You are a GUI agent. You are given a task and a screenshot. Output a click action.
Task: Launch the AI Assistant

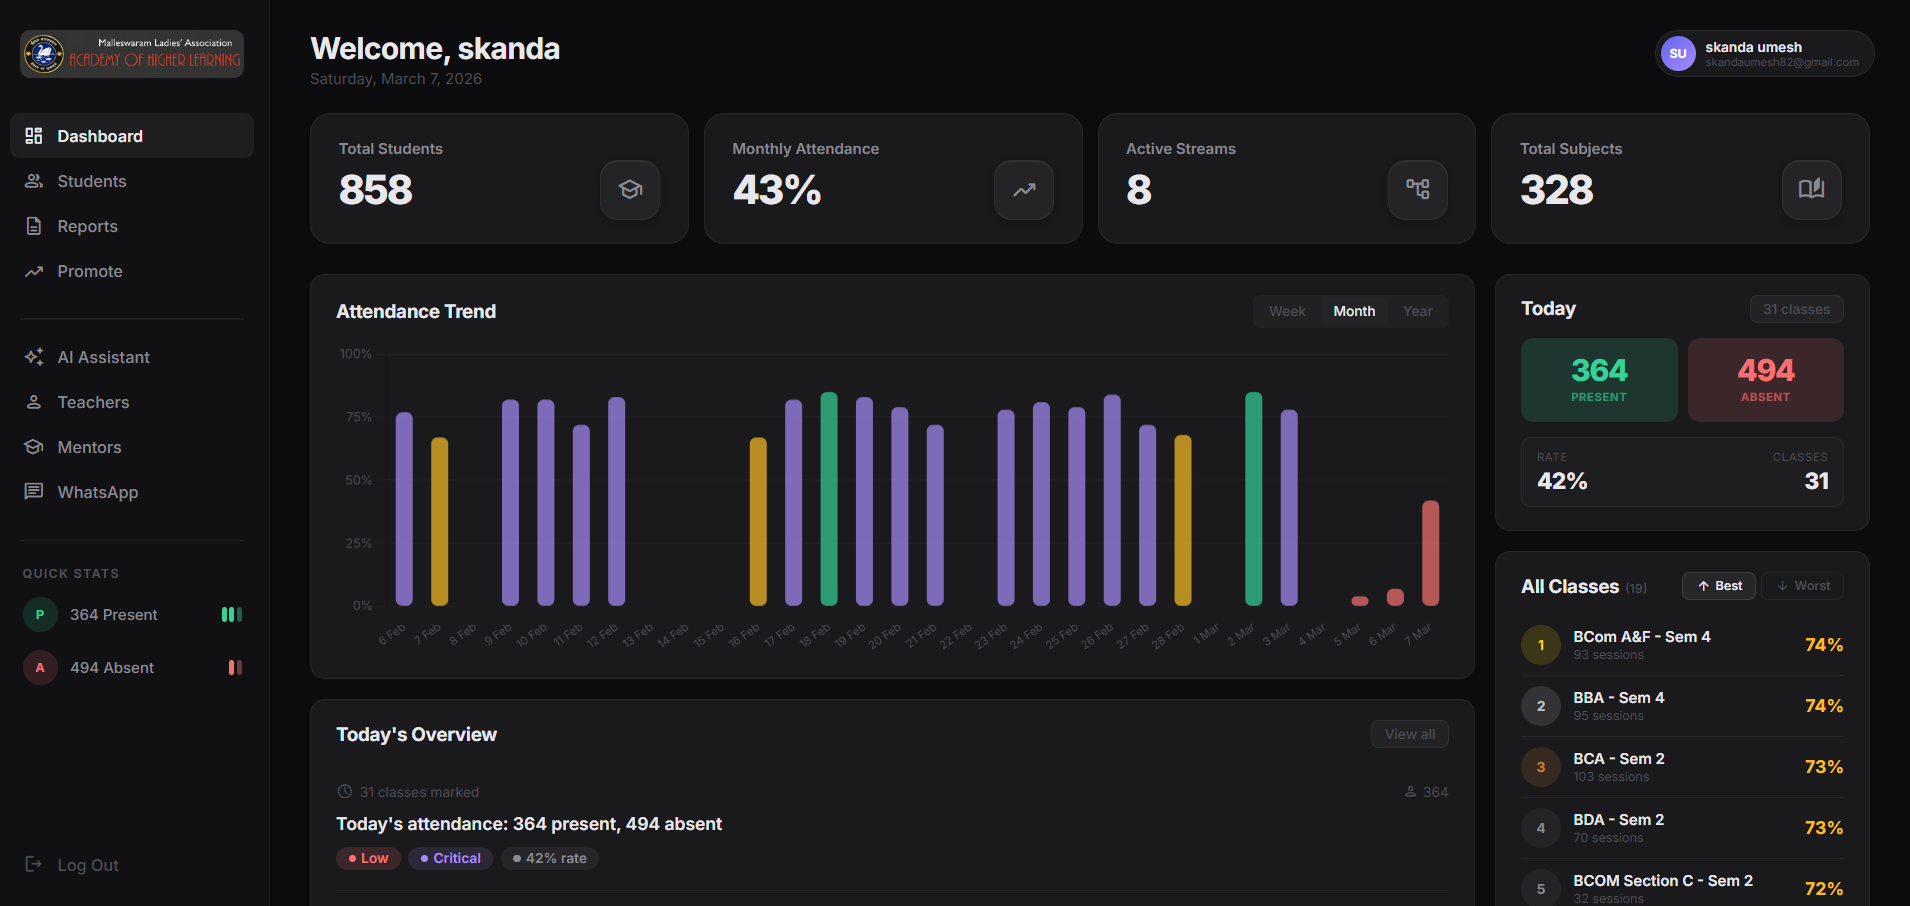pyautogui.click(x=103, y=357)
